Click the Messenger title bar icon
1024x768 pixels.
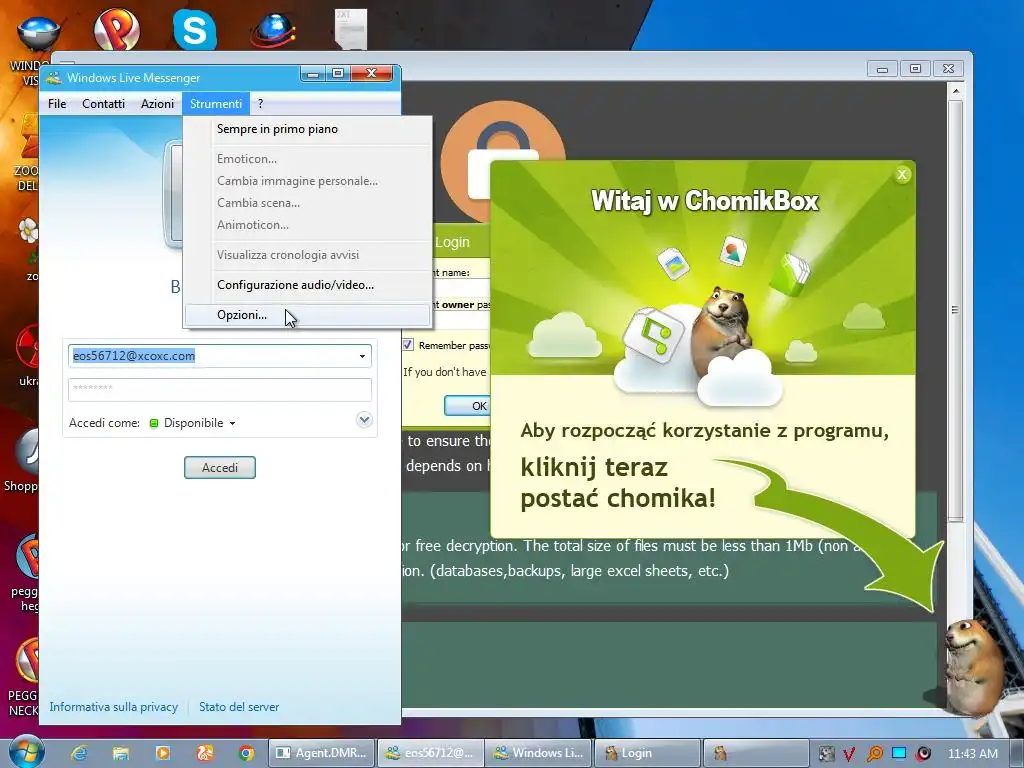(x=54, y=78)
